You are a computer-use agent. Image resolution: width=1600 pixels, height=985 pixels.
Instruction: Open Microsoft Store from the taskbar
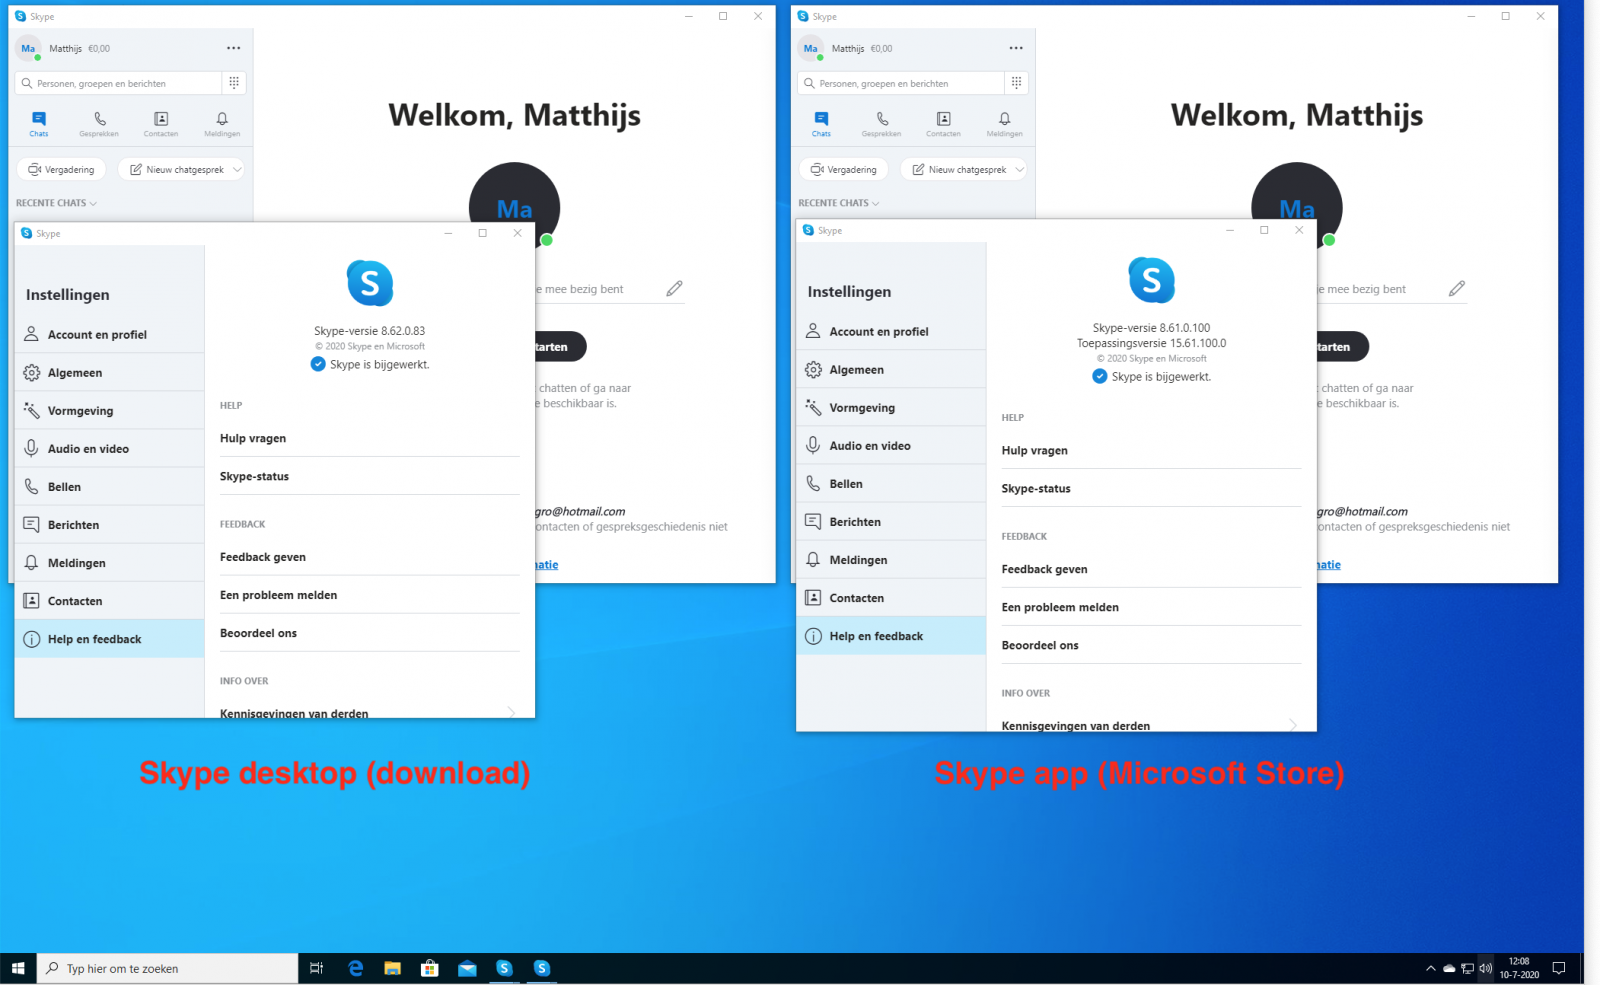tap(430, 968)
